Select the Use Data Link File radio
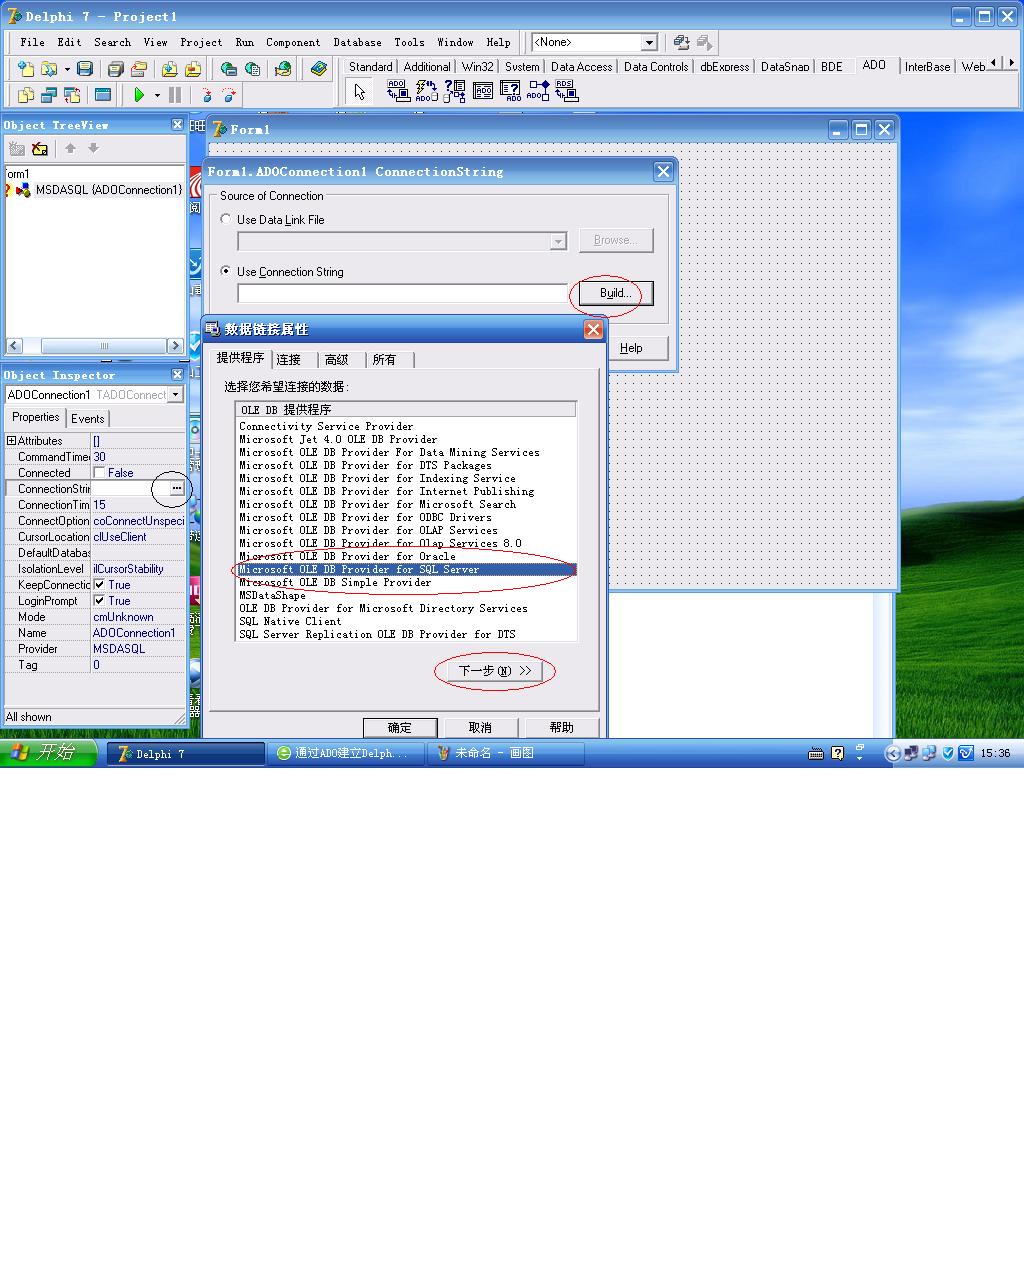1024x1276 pixels. point(226,219)
